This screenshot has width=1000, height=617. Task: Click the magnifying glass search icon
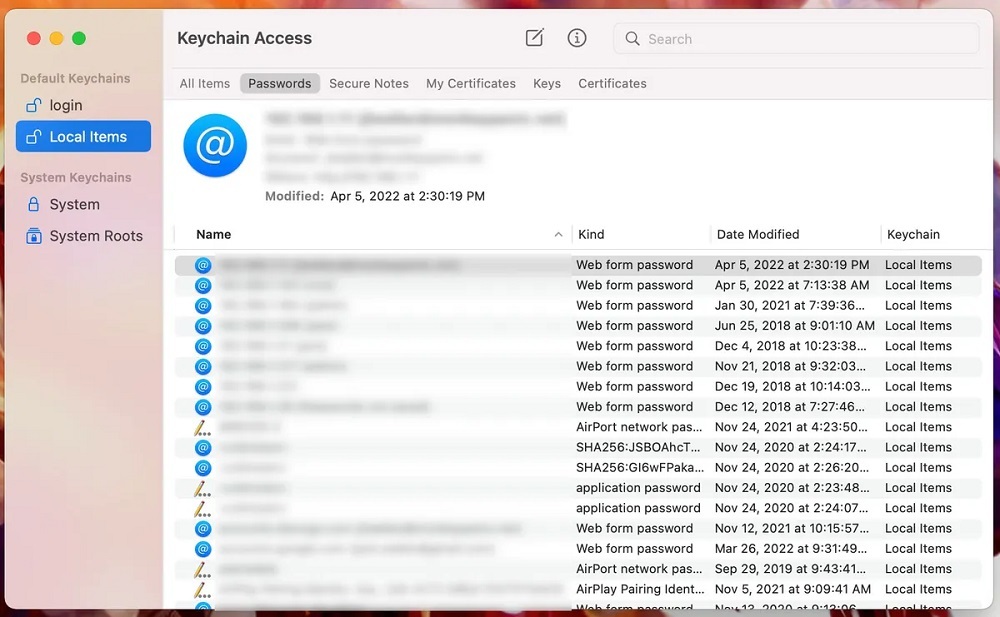[x=632, y=39]
